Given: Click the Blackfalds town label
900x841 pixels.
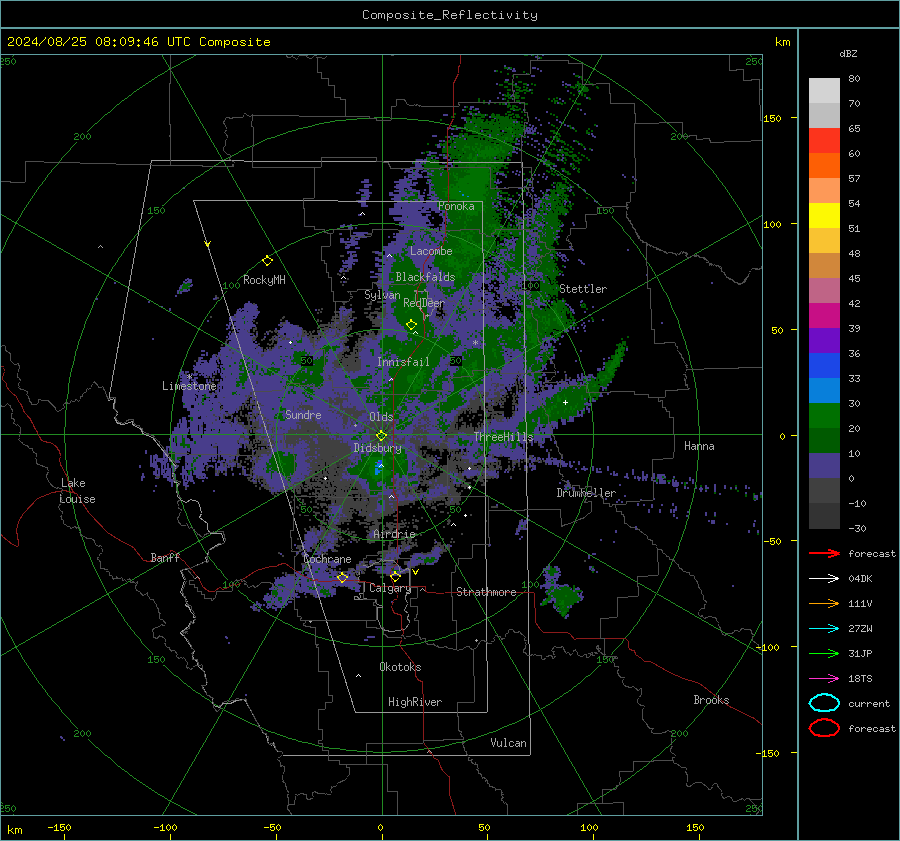Looking at the screenshot, I should 425,277.
